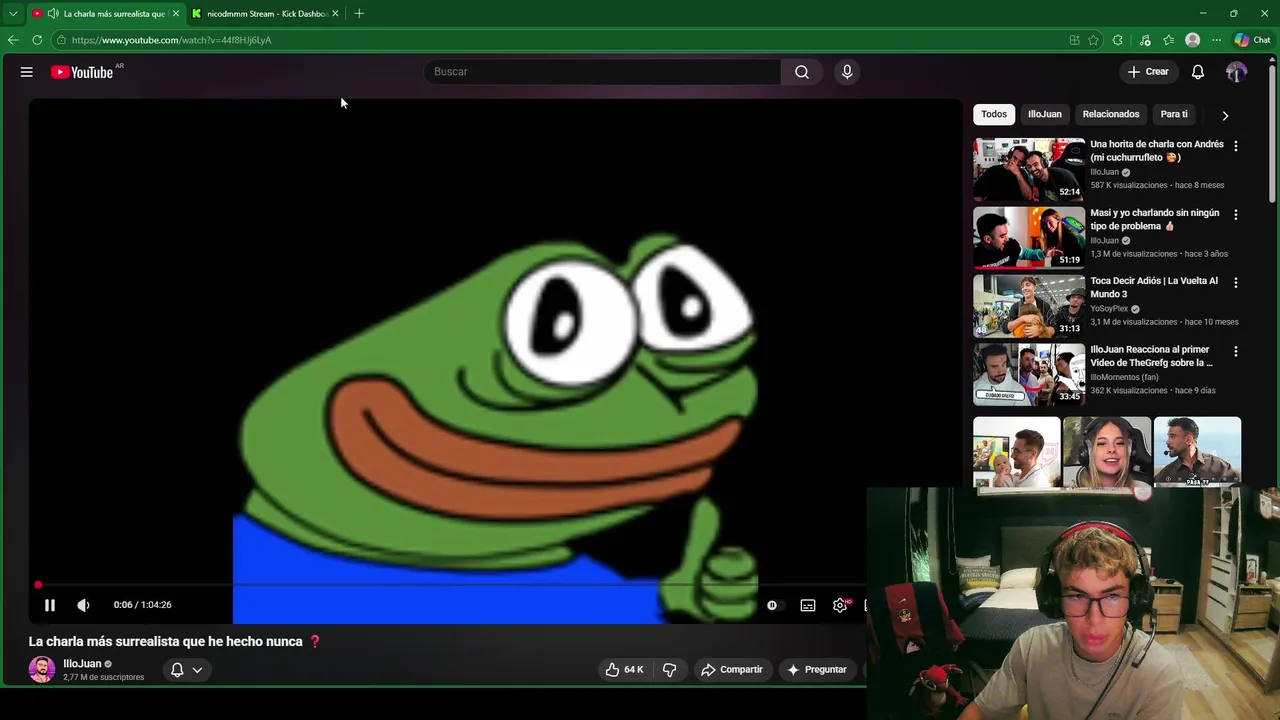Reload the current page
1280x720 pixels.
[37, 40]
